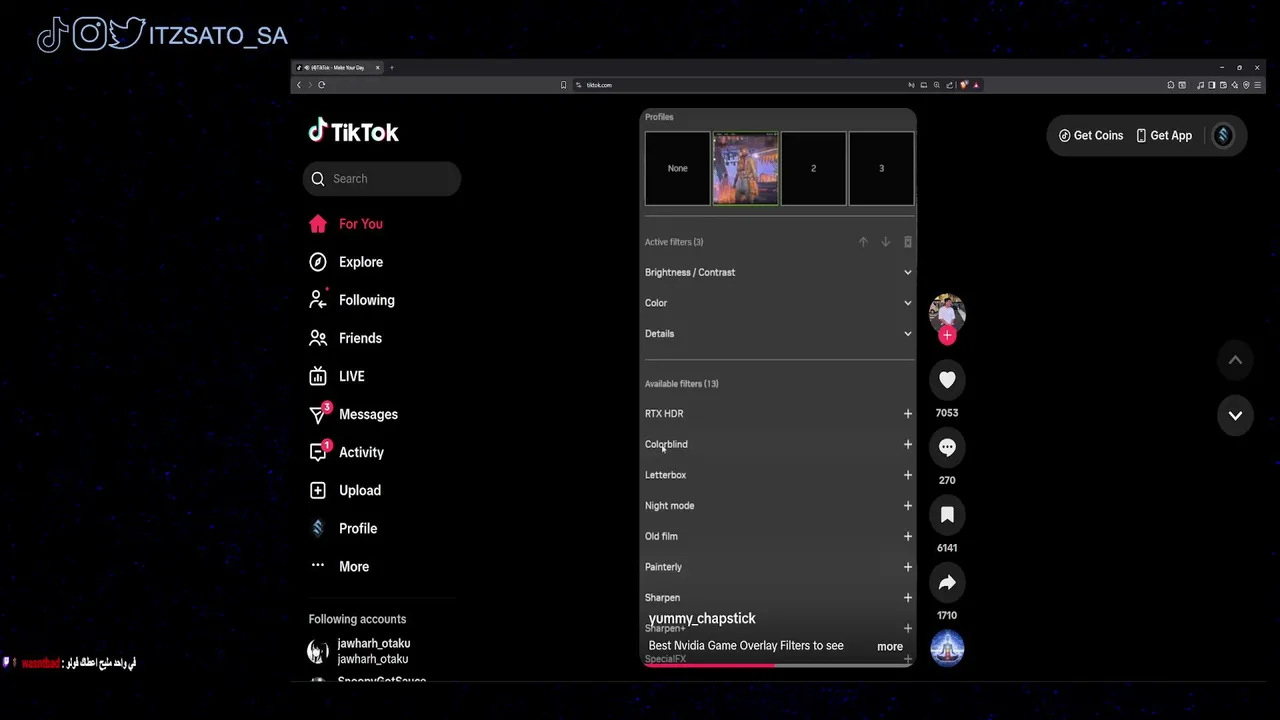Select the None profile tile
Image resolution: width=1280 pixels, height=720 pixels.
click(x=677, y=168)
